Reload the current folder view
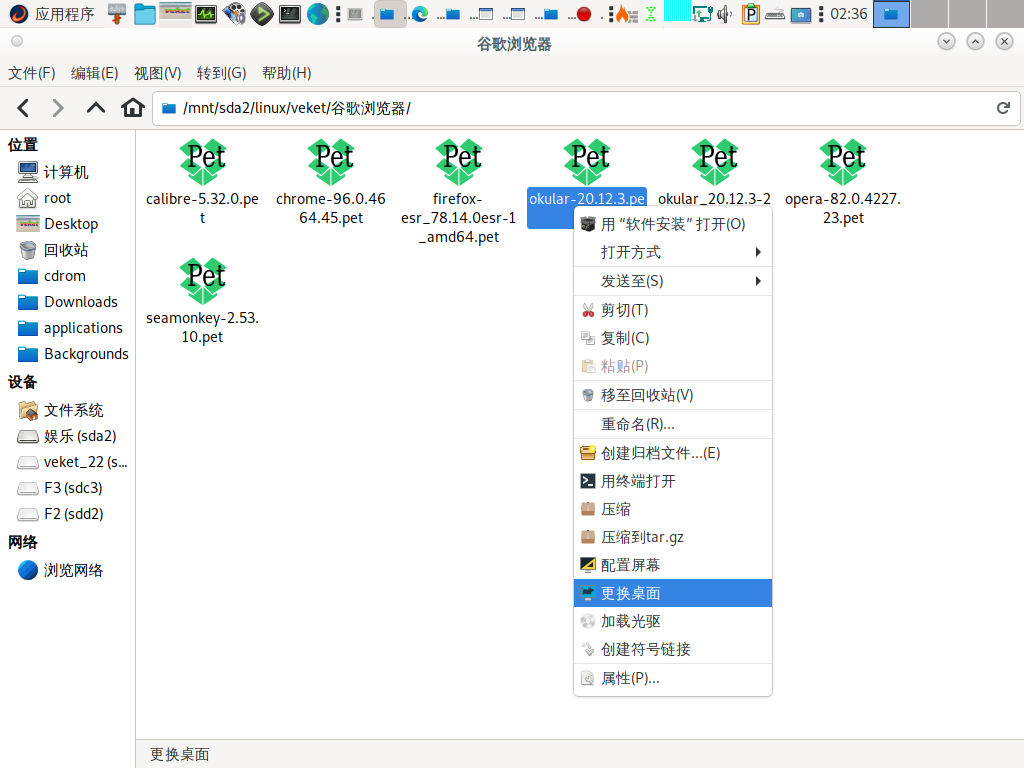The width and height of the screenshot is (1024, 768). point(1003,108)
